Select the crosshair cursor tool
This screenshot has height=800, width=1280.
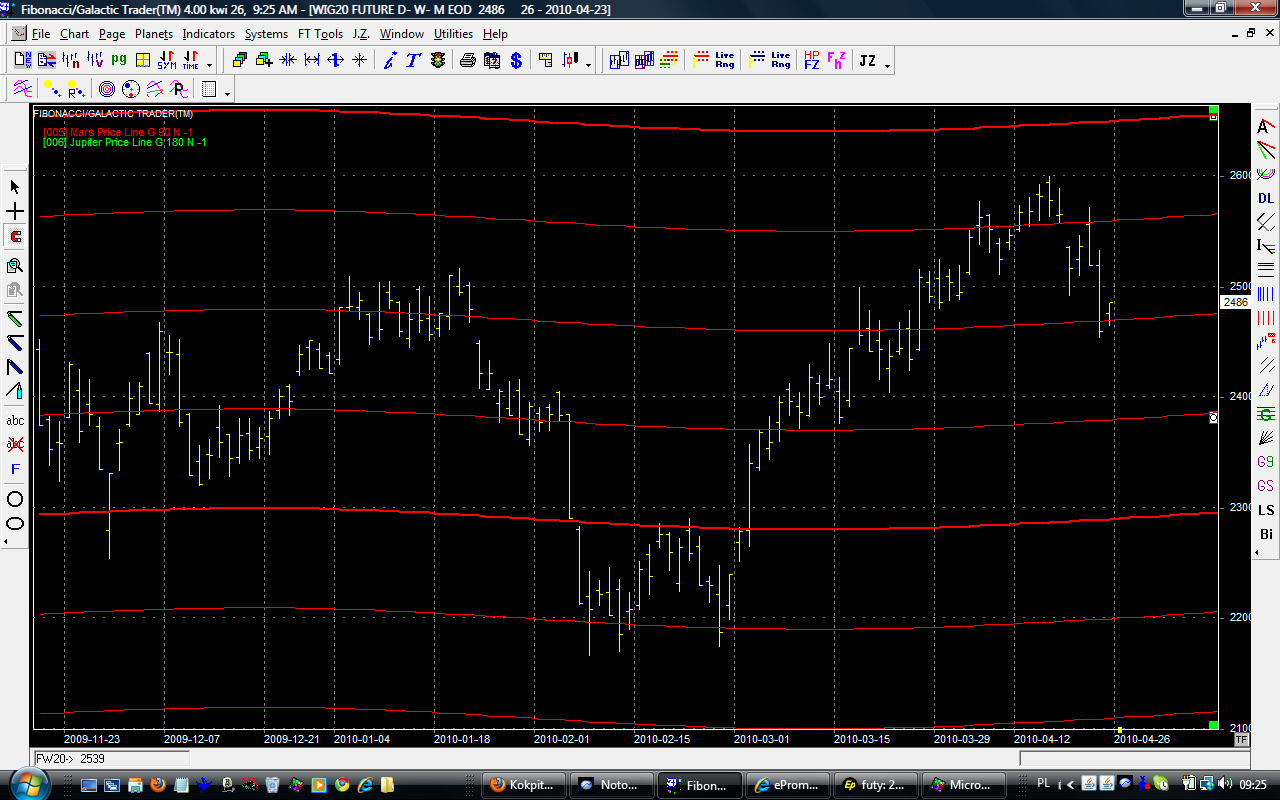click(15, 212)
